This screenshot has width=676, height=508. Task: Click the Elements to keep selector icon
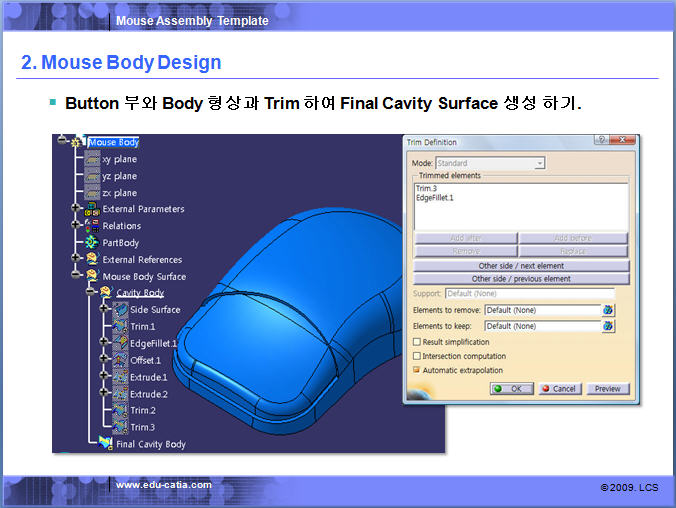(x=608, y=326)
